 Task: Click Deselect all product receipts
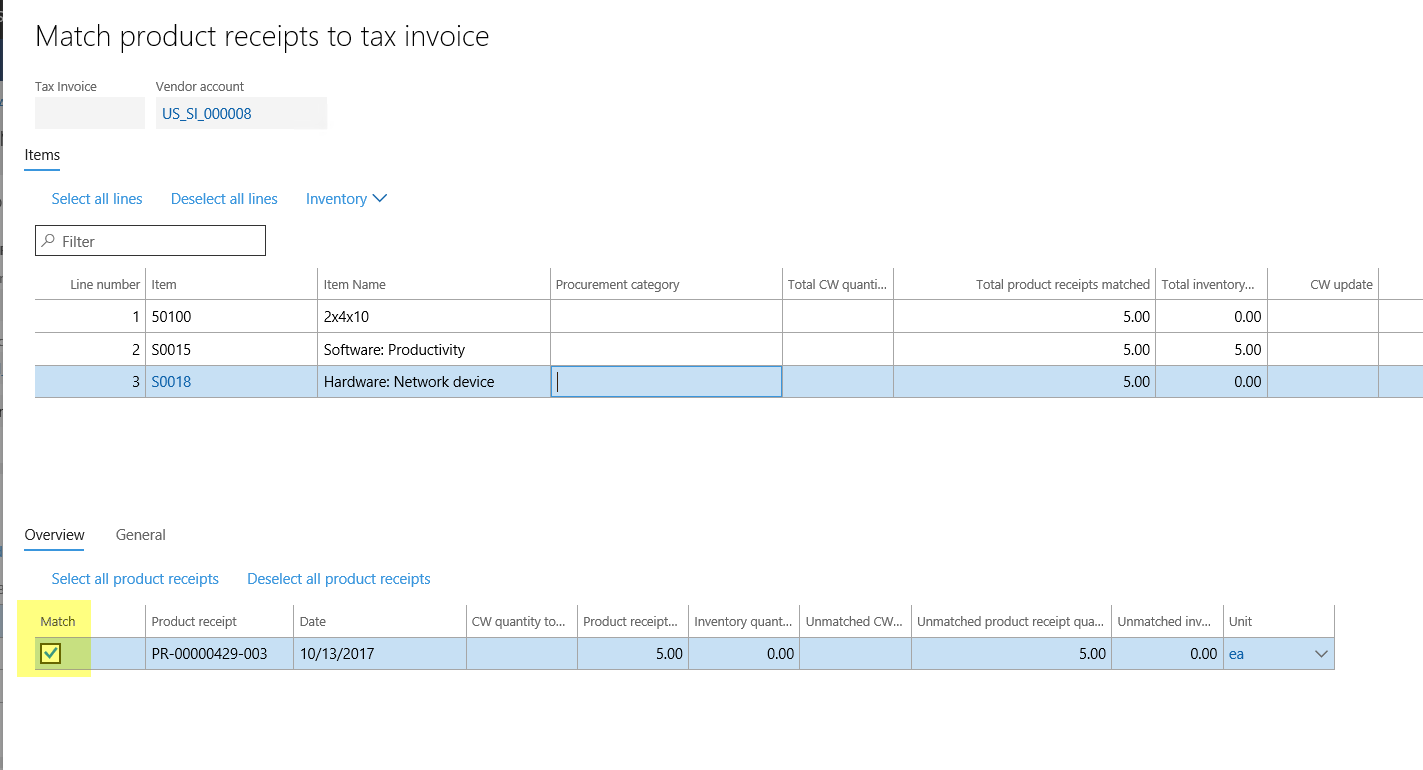pyautogui.click(x=338, y=578)
